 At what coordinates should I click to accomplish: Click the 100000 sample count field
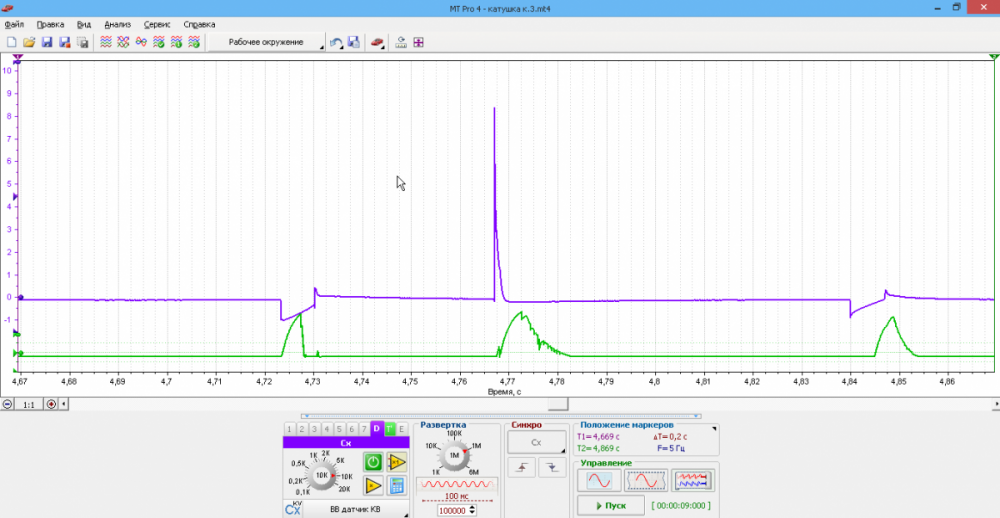coord(453,510)
